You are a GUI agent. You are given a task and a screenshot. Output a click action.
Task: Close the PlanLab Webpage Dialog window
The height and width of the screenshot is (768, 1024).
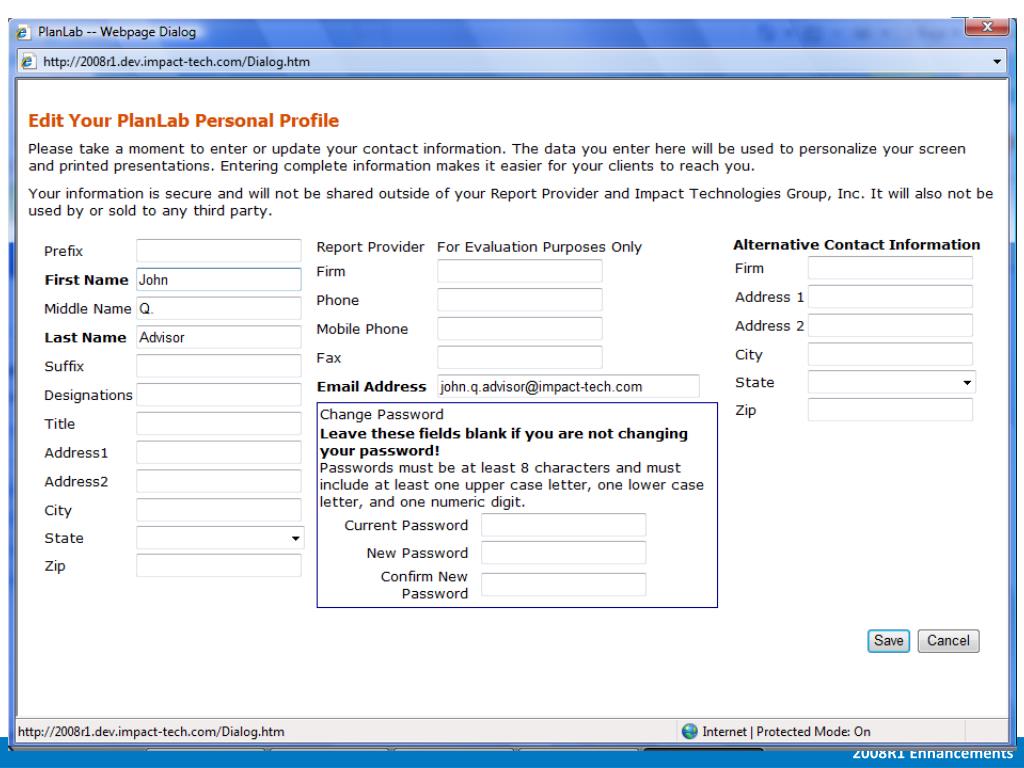[x=986, y=27]
